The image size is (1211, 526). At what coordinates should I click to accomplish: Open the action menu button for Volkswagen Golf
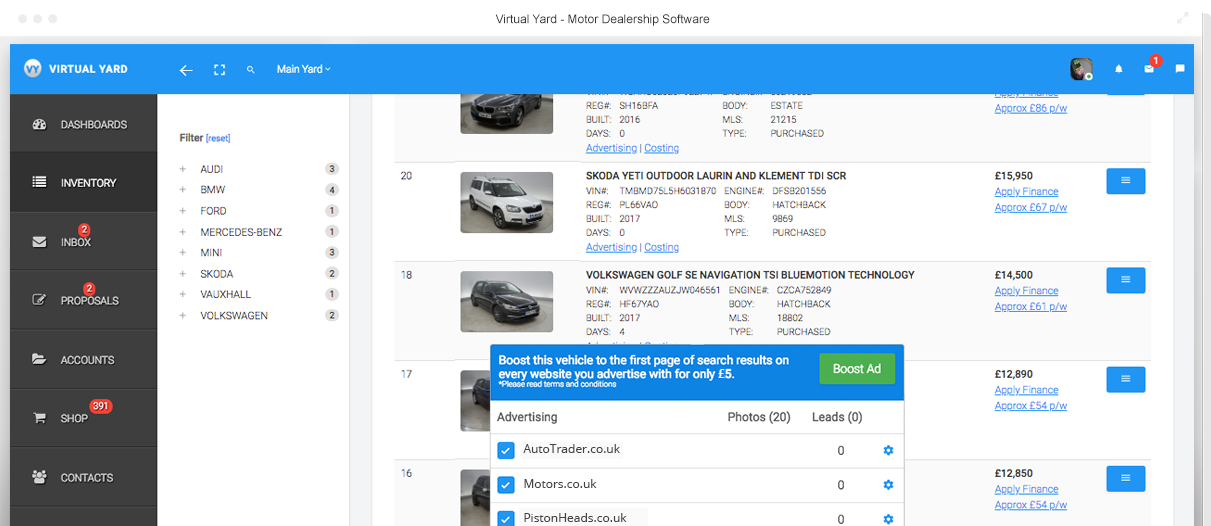(x=1125, y=280)
